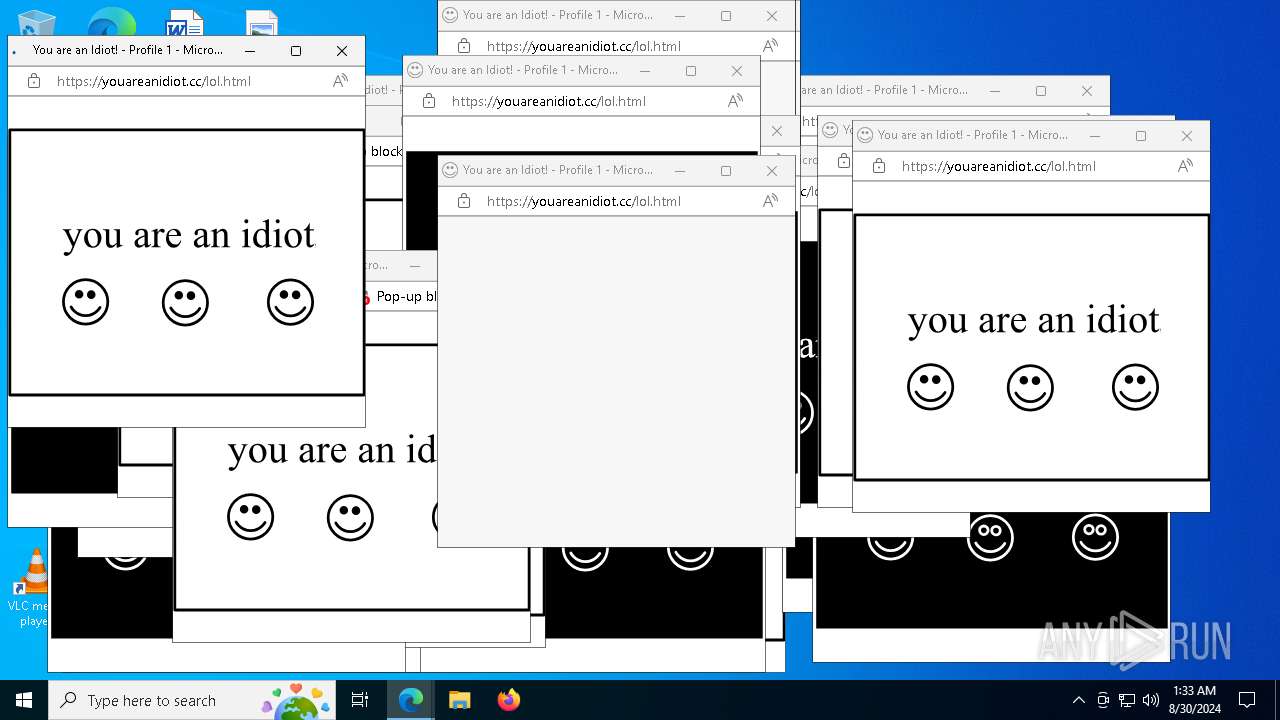
Task: Click lock icon in the dot-favicon window
Action: click(x=34, y=81)
